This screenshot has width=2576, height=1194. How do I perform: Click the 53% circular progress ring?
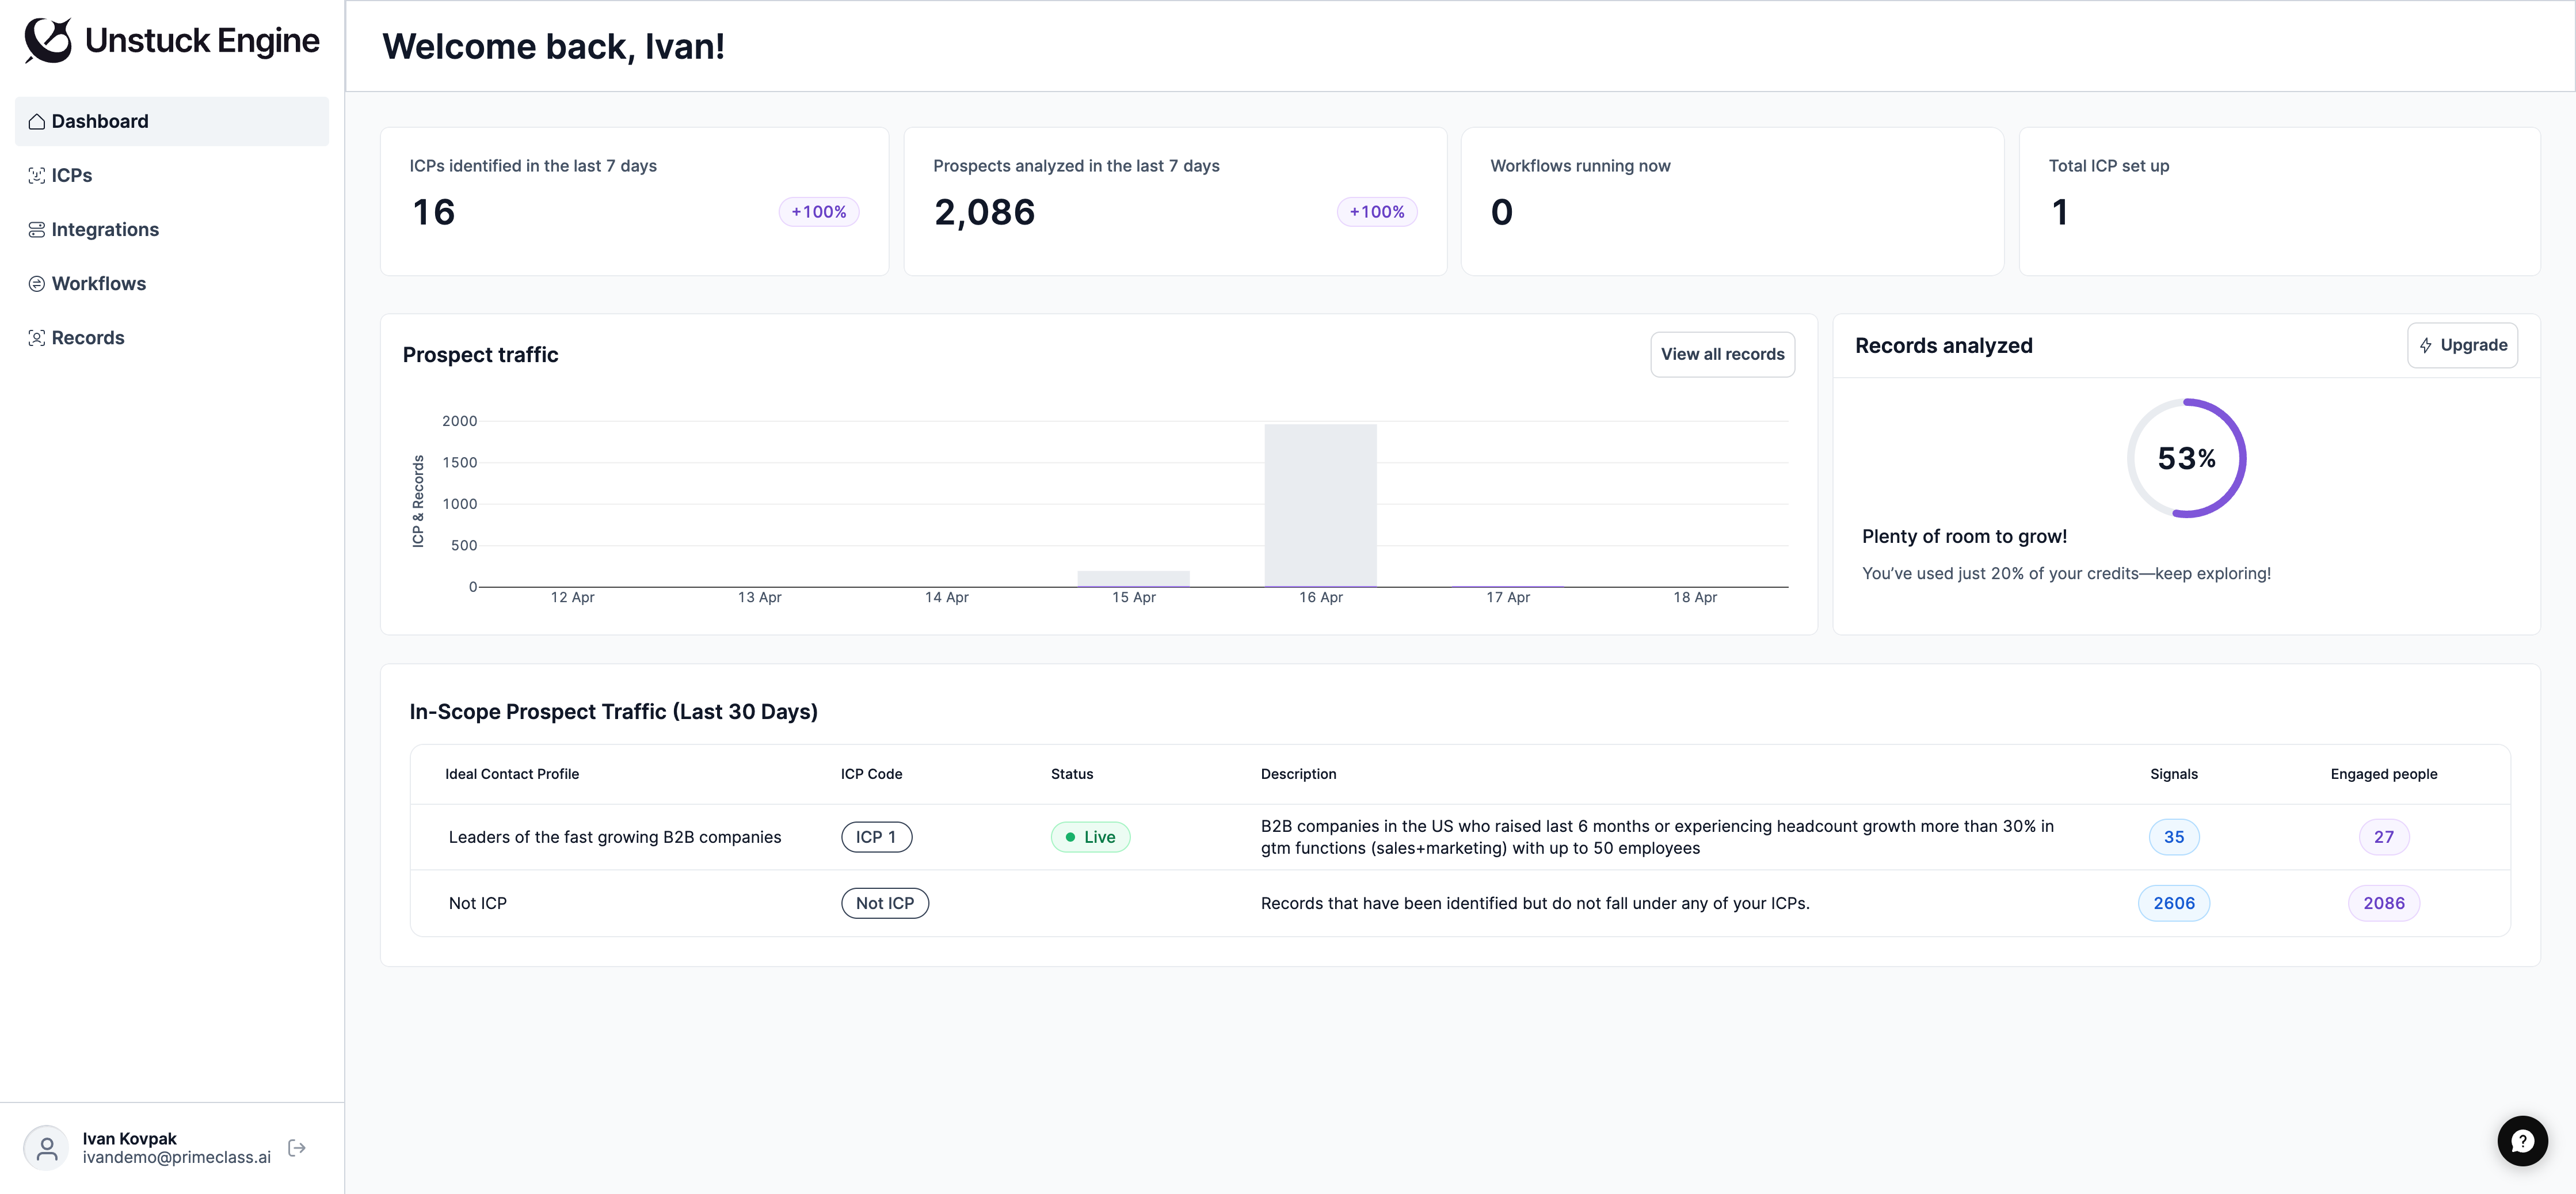[2186, 458]
